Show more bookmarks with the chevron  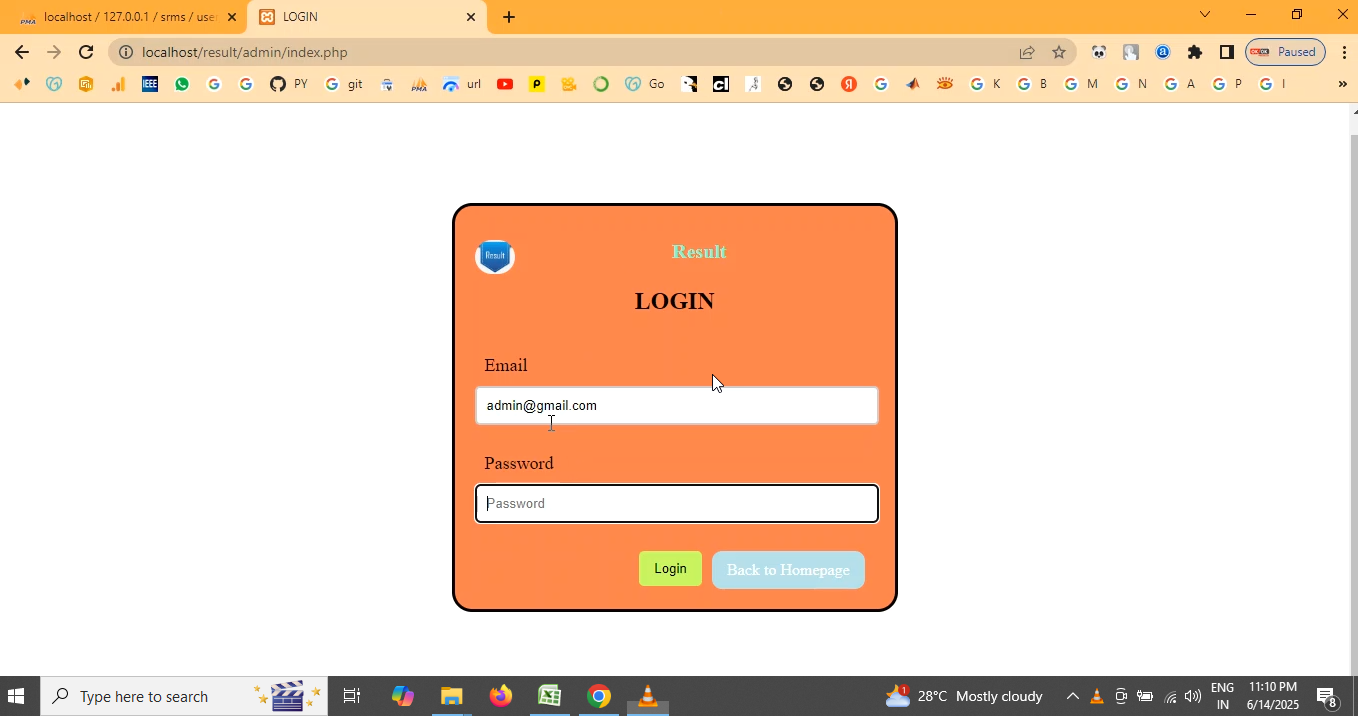(1342, 84)
